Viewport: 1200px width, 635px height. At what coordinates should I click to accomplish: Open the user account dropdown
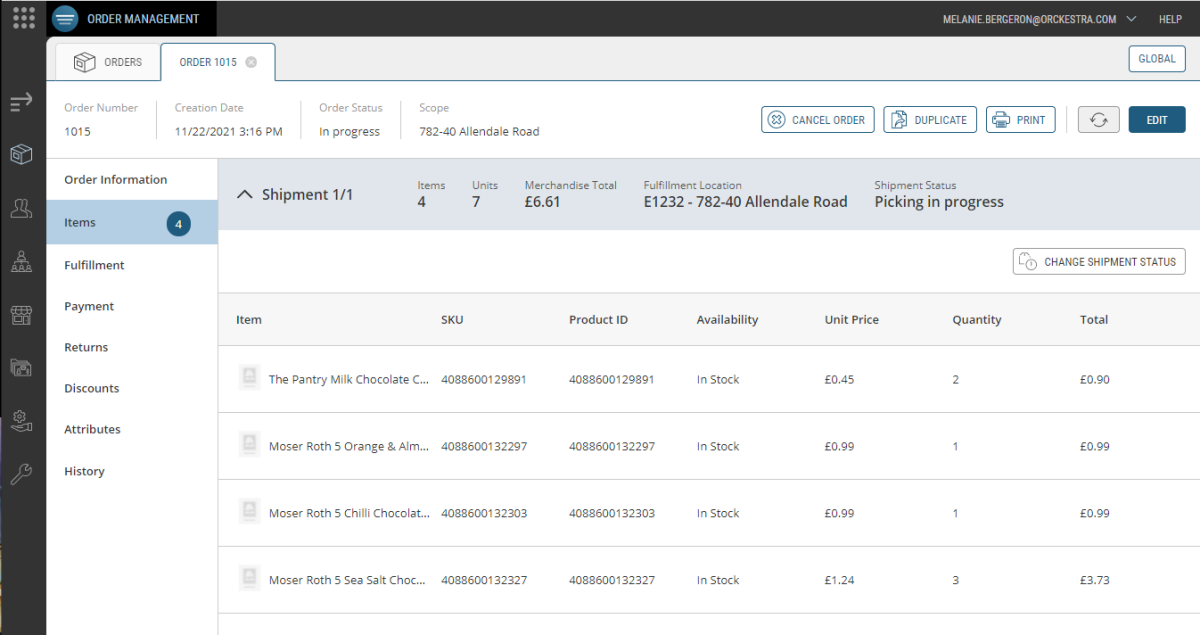(x=1131, y=19)
